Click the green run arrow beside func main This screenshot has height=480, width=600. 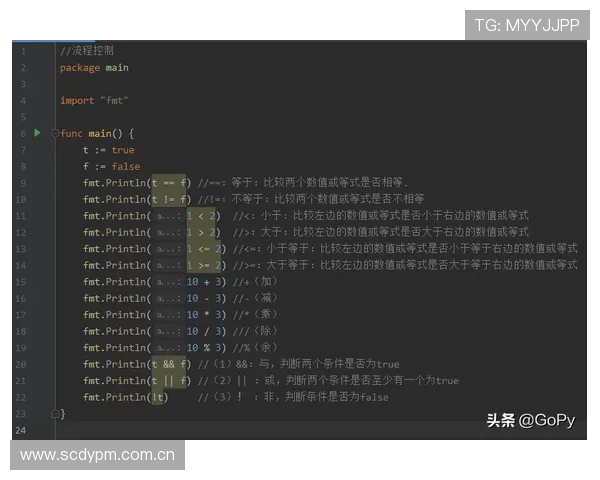(x=38, y=133)
